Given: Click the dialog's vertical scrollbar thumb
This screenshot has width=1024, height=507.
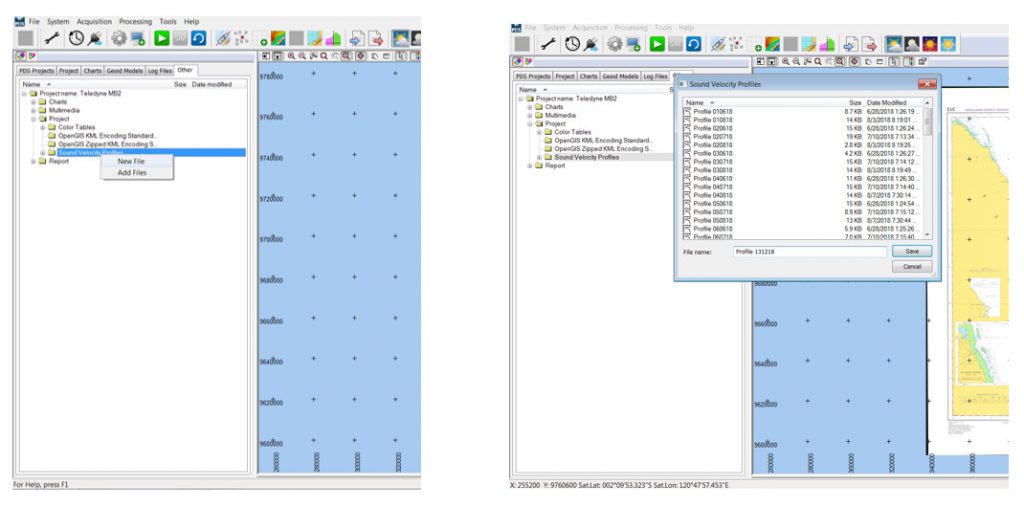Looking at the screenshot, I should coord(927,122).
